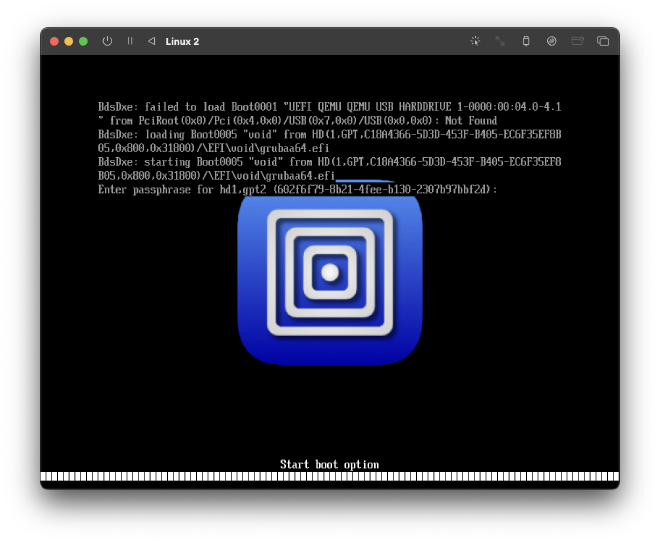Click the 'Start boot option' text
This screenshot has width=660, height=543.
coord(330,464)
